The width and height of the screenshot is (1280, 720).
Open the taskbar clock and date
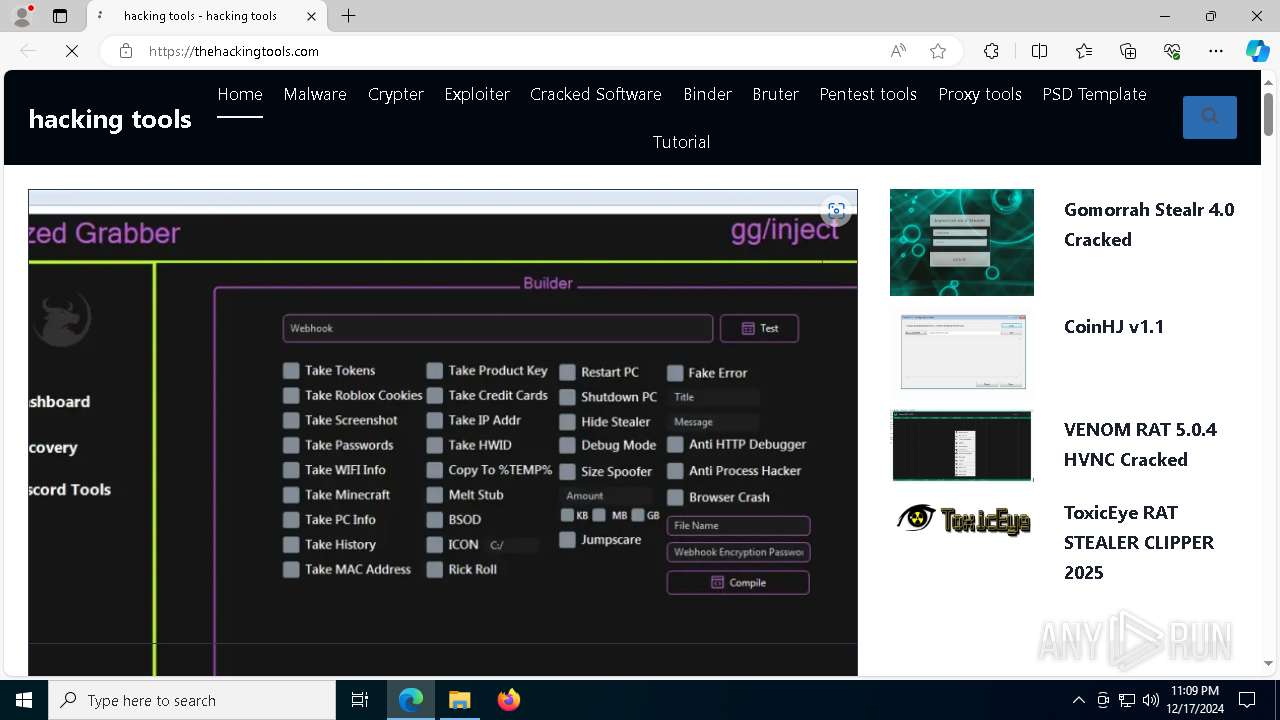pyautogui.click(x=1194, y=700)
